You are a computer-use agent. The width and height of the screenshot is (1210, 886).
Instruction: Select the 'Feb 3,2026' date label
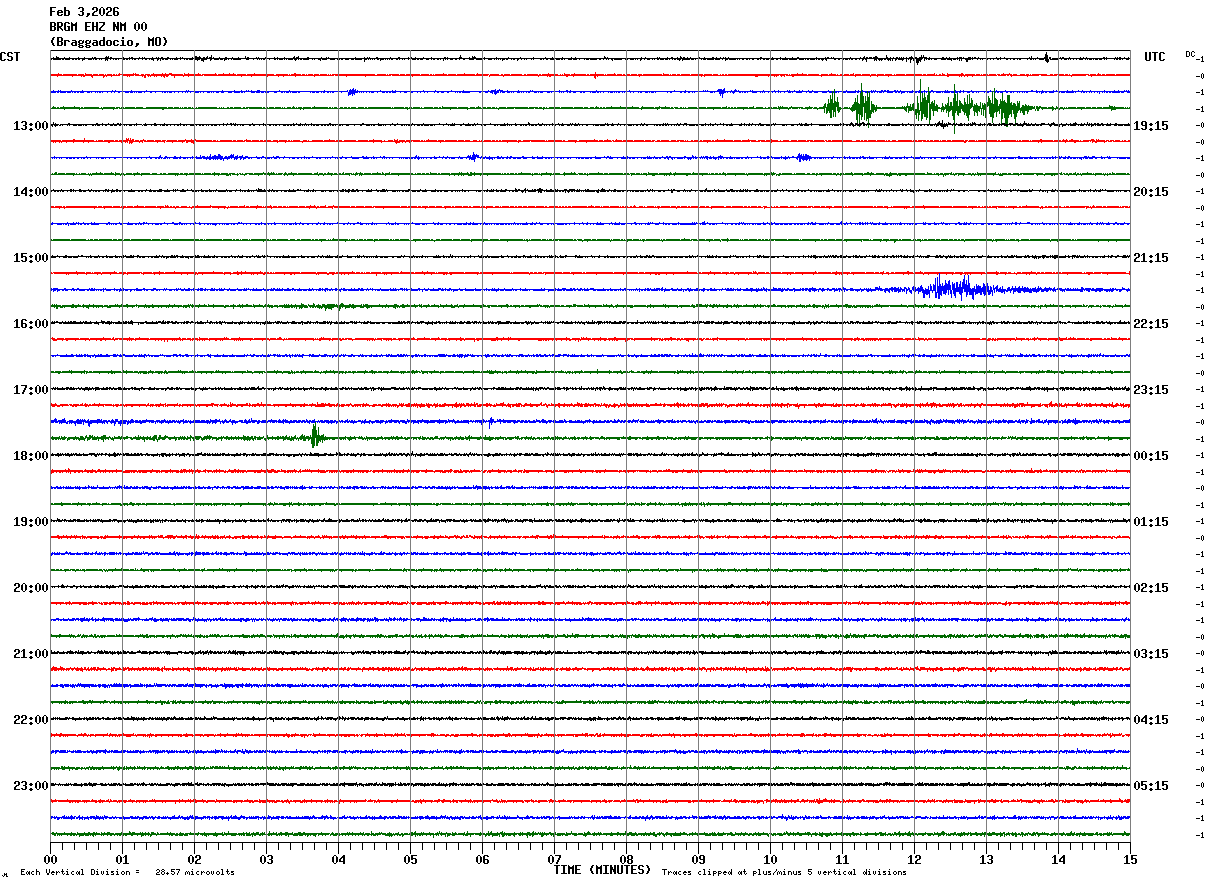point(84,12)
